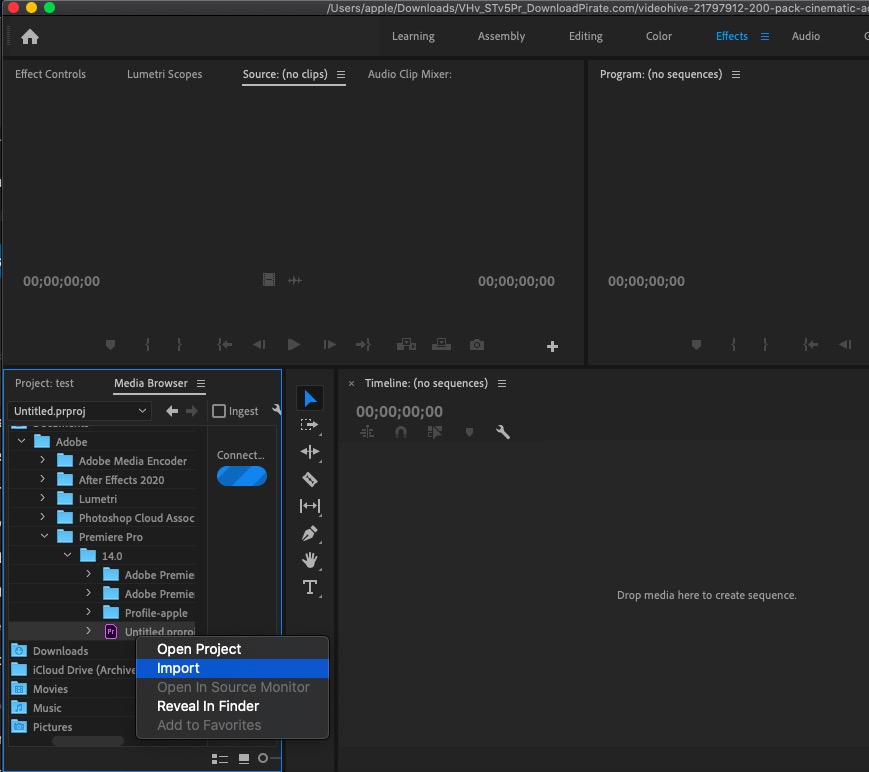Choose the Track Select Forward tool
This screenshot has width=869, height=772.
pyautogui.click(x=310, y=426)
